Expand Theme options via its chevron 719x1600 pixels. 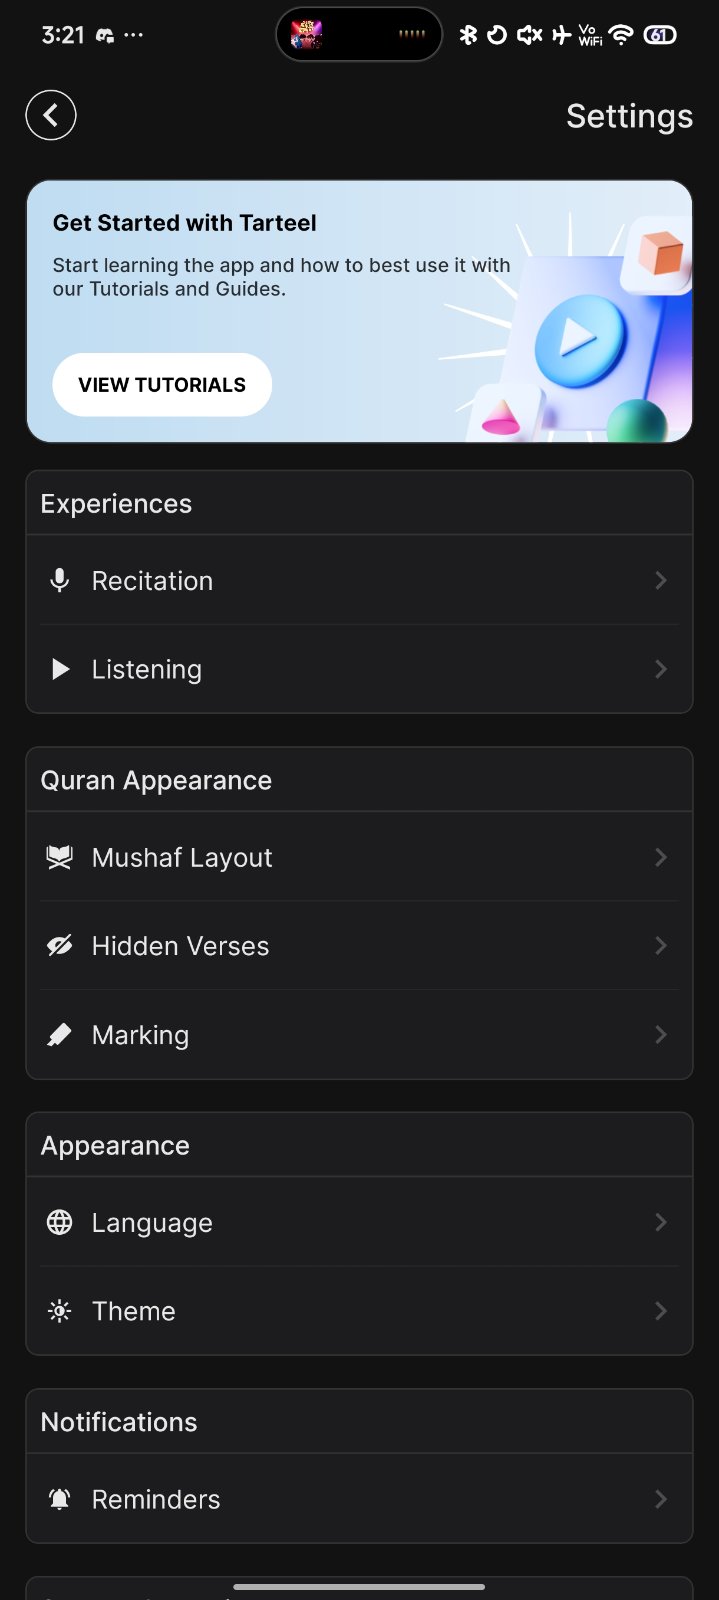click(660, 1311)
